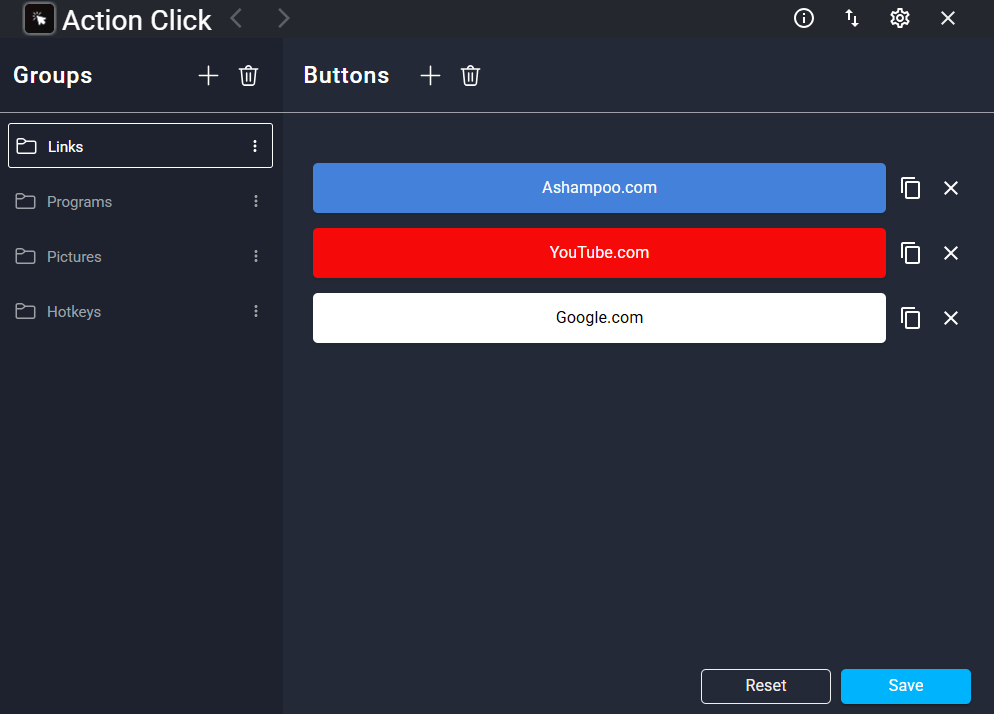
Task: Select the Programs group
Action: point(140,201)
